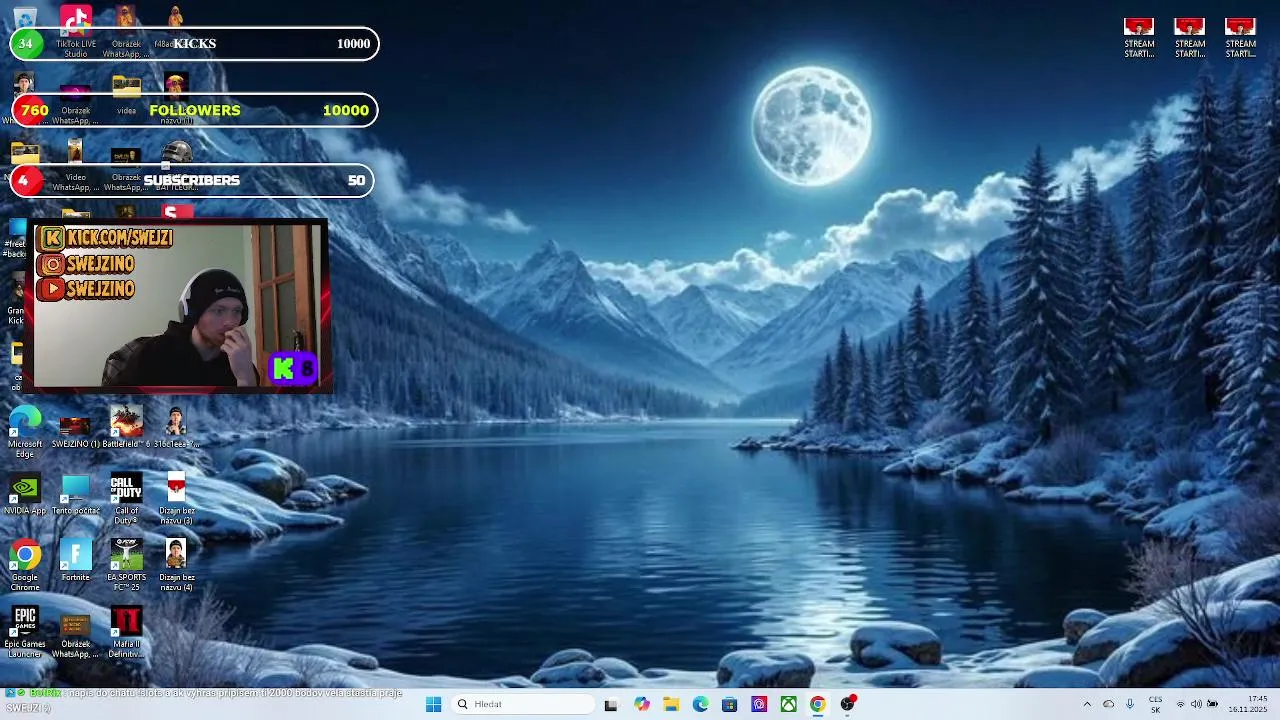Click the microphone tray icon
The image size is (1280, 720).
[x=1130, y=704]
